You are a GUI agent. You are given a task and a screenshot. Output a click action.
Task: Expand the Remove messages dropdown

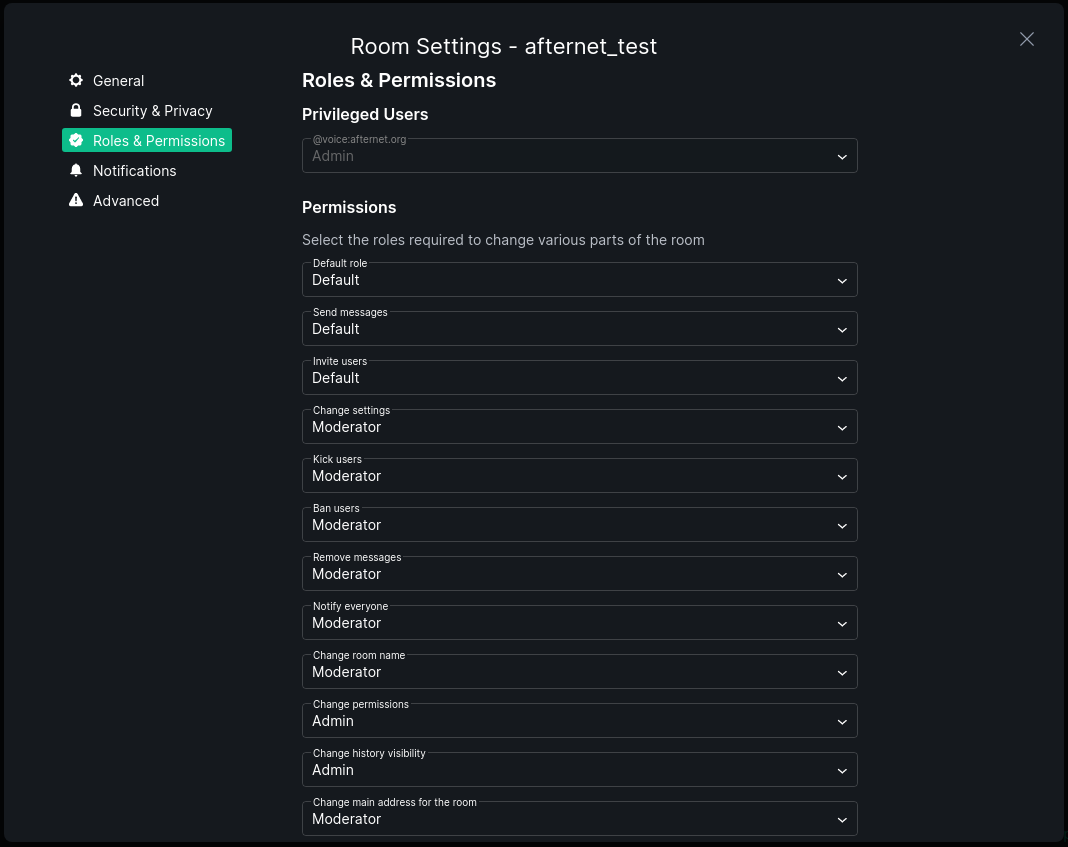click(579, 575)
